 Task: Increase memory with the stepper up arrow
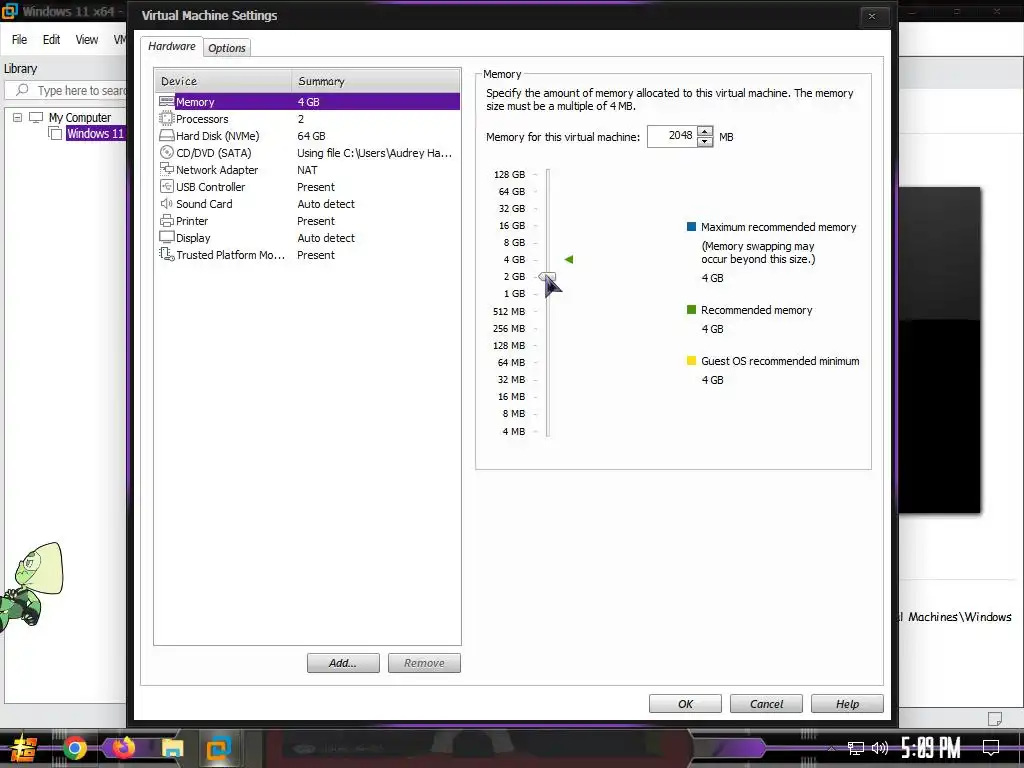(705, 132)
